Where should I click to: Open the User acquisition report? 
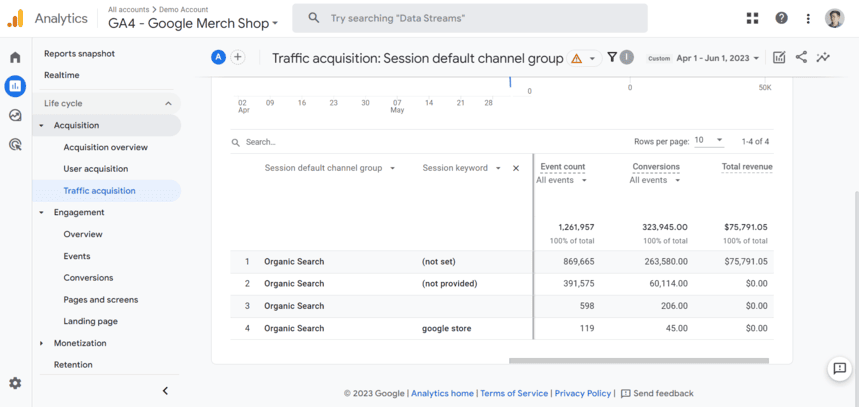coord(96,169)
